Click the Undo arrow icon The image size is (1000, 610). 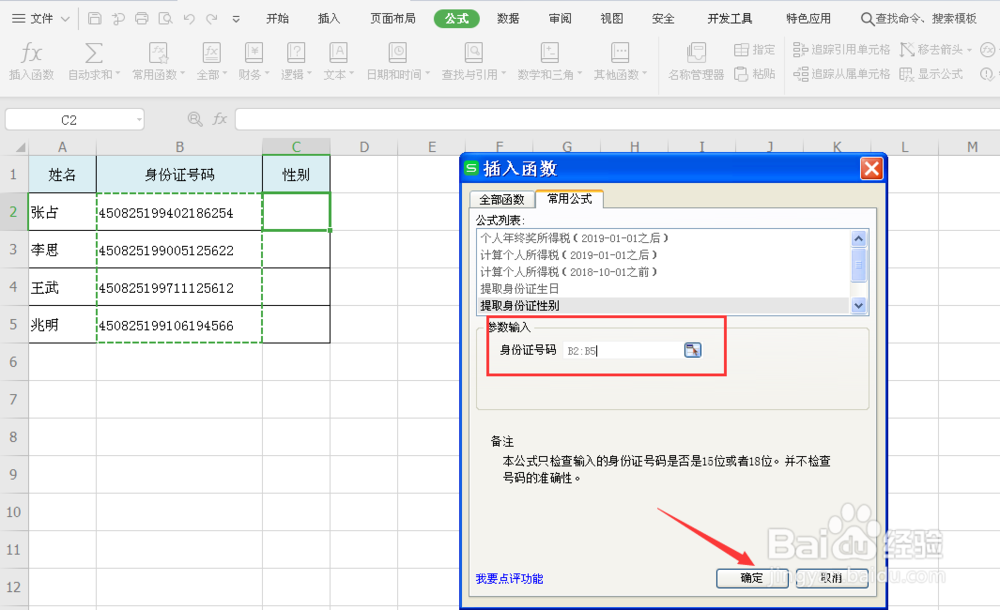[x=189, y=19]
